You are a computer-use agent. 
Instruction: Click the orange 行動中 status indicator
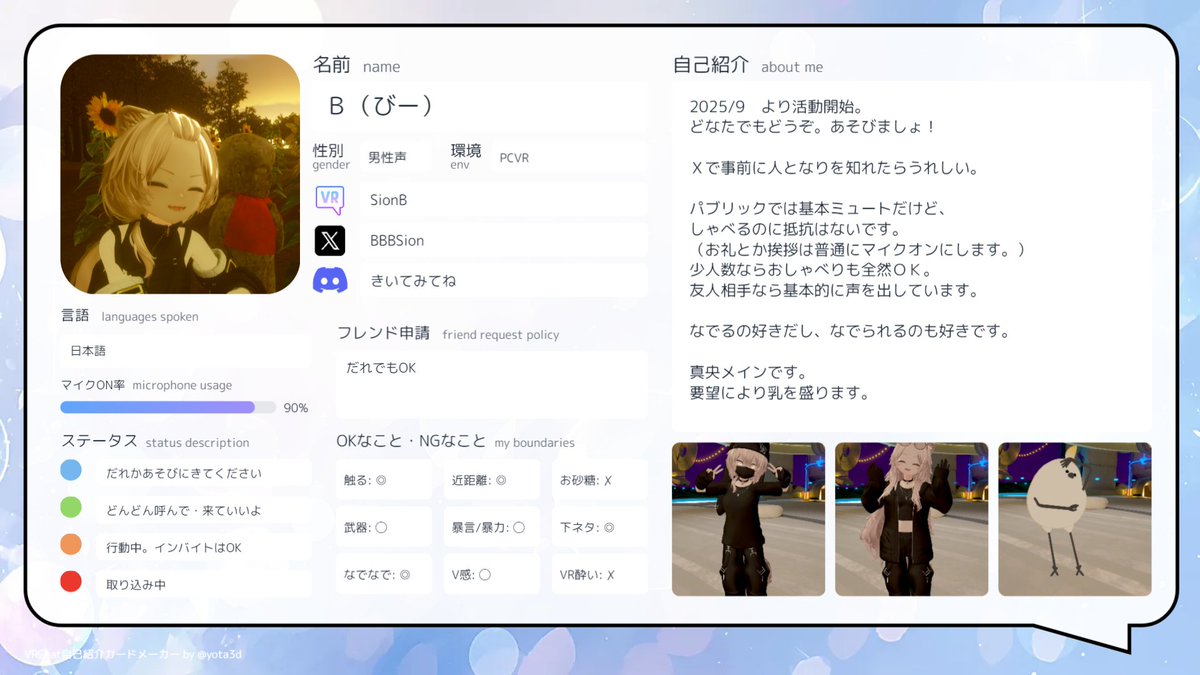click(70, 545)
